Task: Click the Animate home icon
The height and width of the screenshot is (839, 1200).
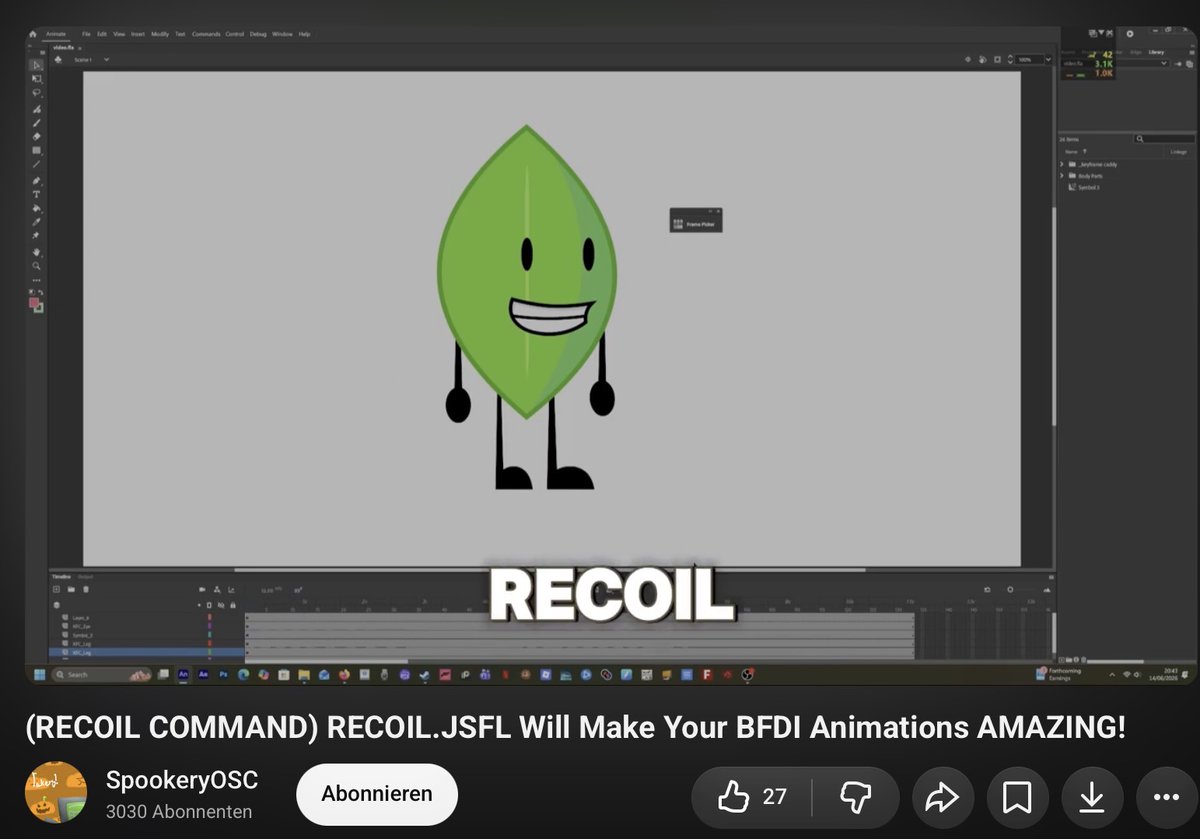Action: [33, 34]
